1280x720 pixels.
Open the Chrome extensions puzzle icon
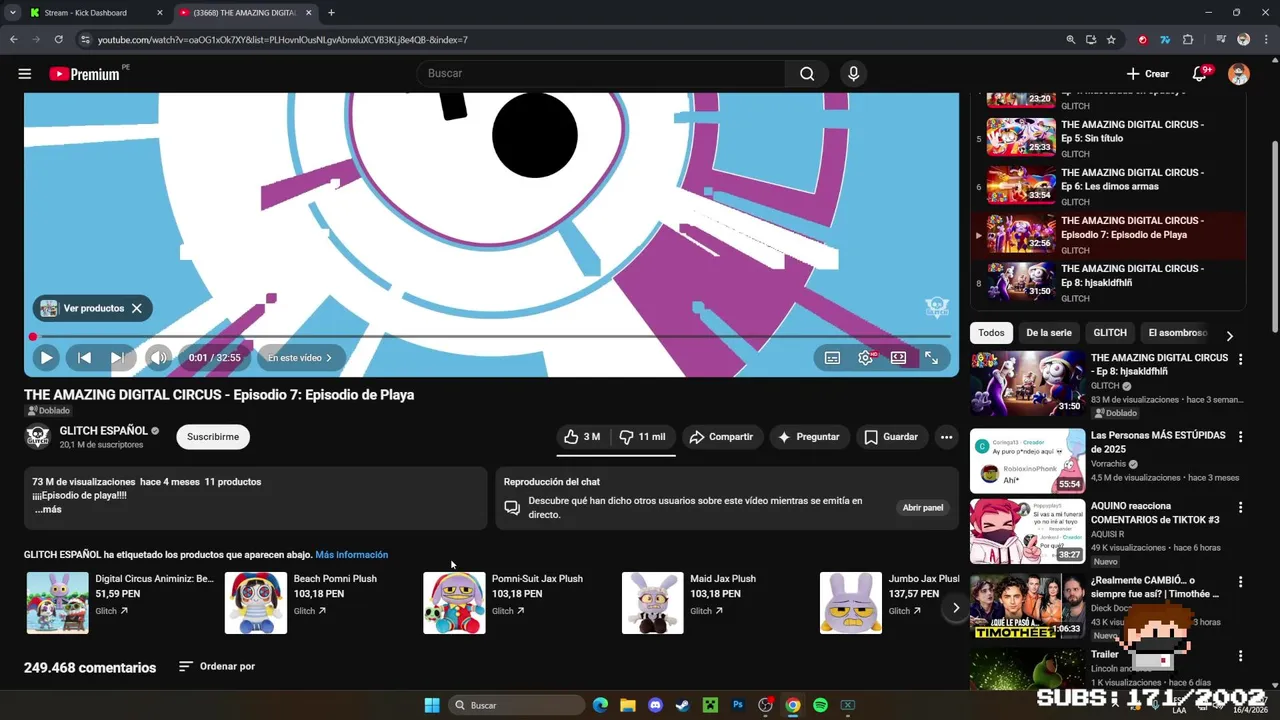(x=1188, y=40)
